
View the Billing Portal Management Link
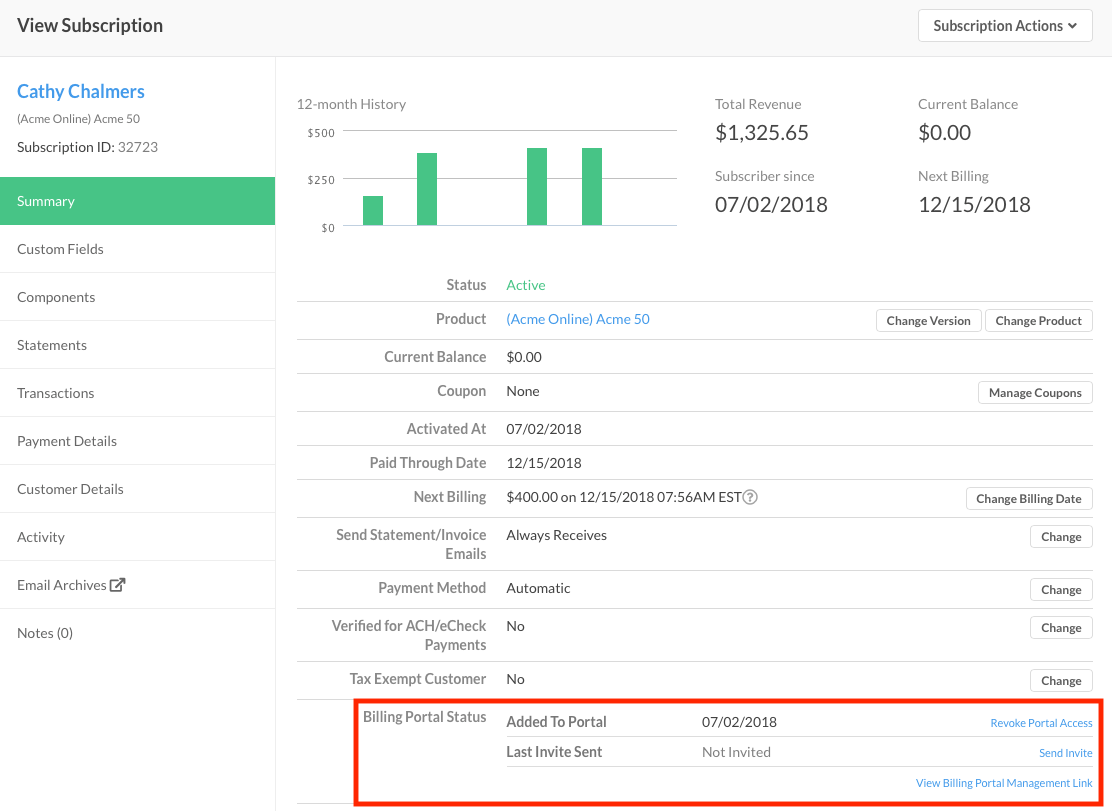[x=1004, y=782]
